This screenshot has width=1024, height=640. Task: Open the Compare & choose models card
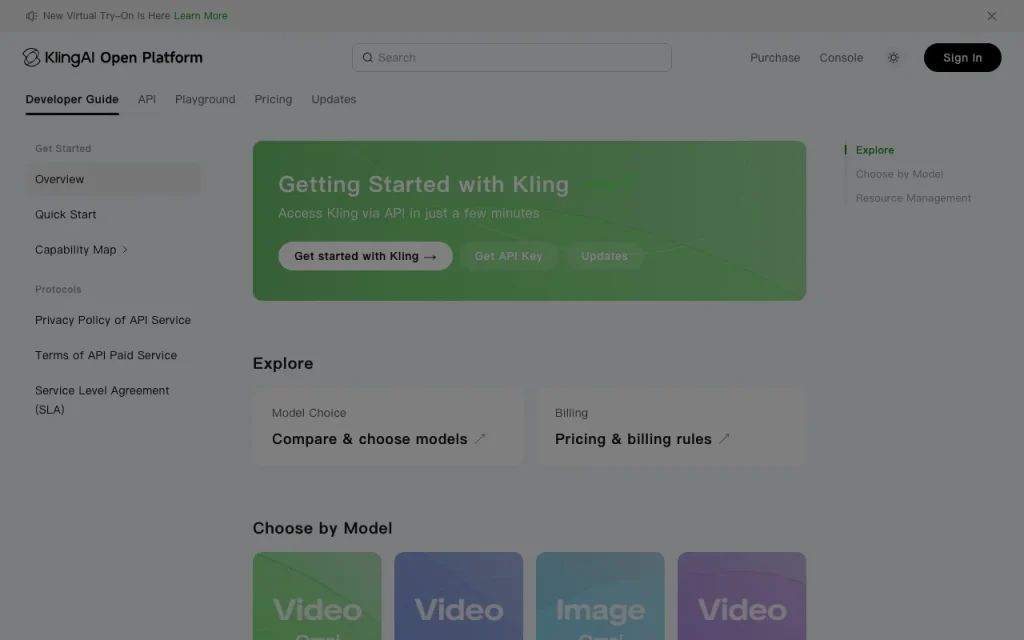pos(388,427)
